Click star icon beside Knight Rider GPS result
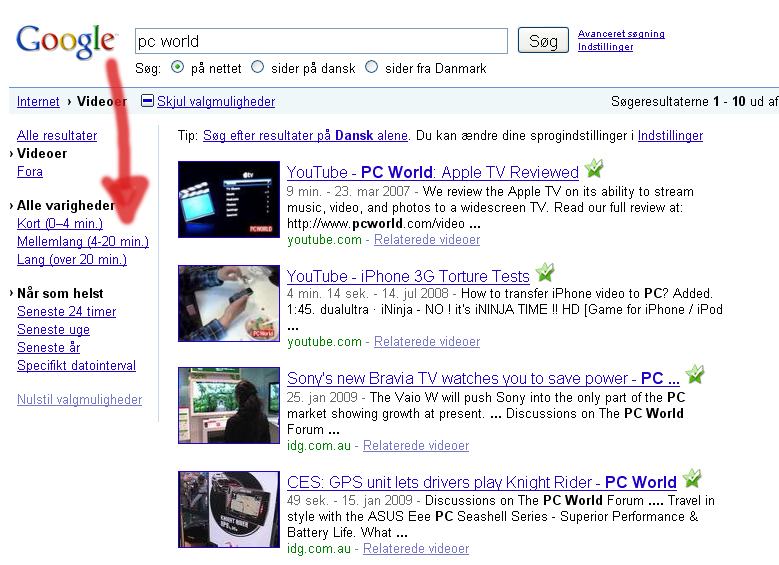The height and width of the screenshot is (565, 779). [691, 479]
